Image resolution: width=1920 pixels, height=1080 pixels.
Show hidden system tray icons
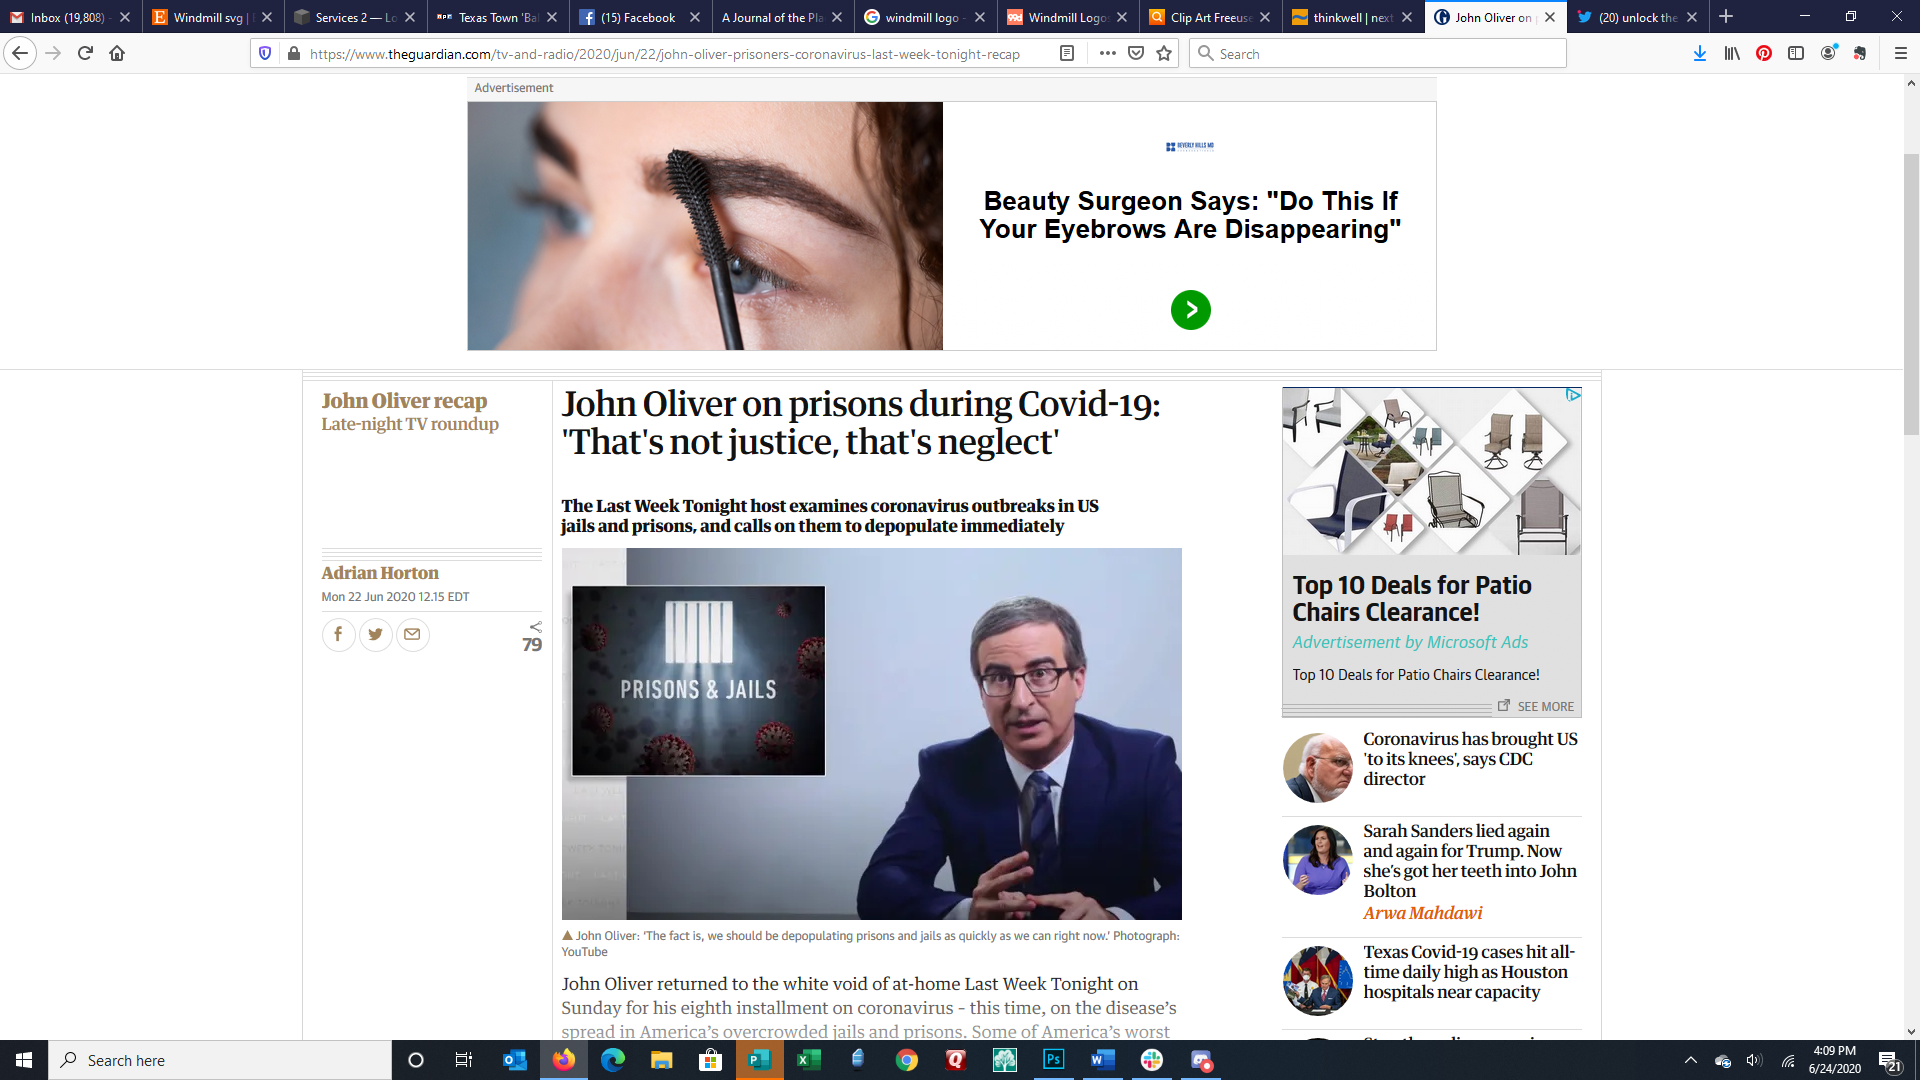click(1690, 1060)
